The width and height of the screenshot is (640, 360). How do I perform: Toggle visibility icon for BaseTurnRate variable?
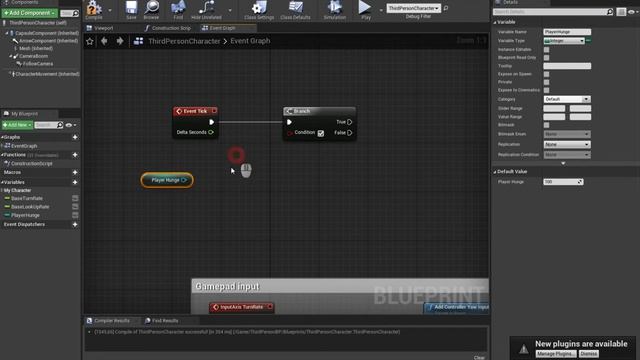point(75,198)
